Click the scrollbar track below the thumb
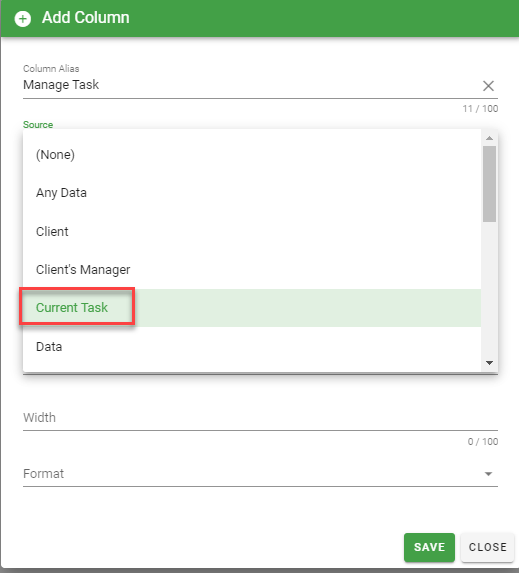This screenshot has height=573, width=519. (x=489, y=289)
